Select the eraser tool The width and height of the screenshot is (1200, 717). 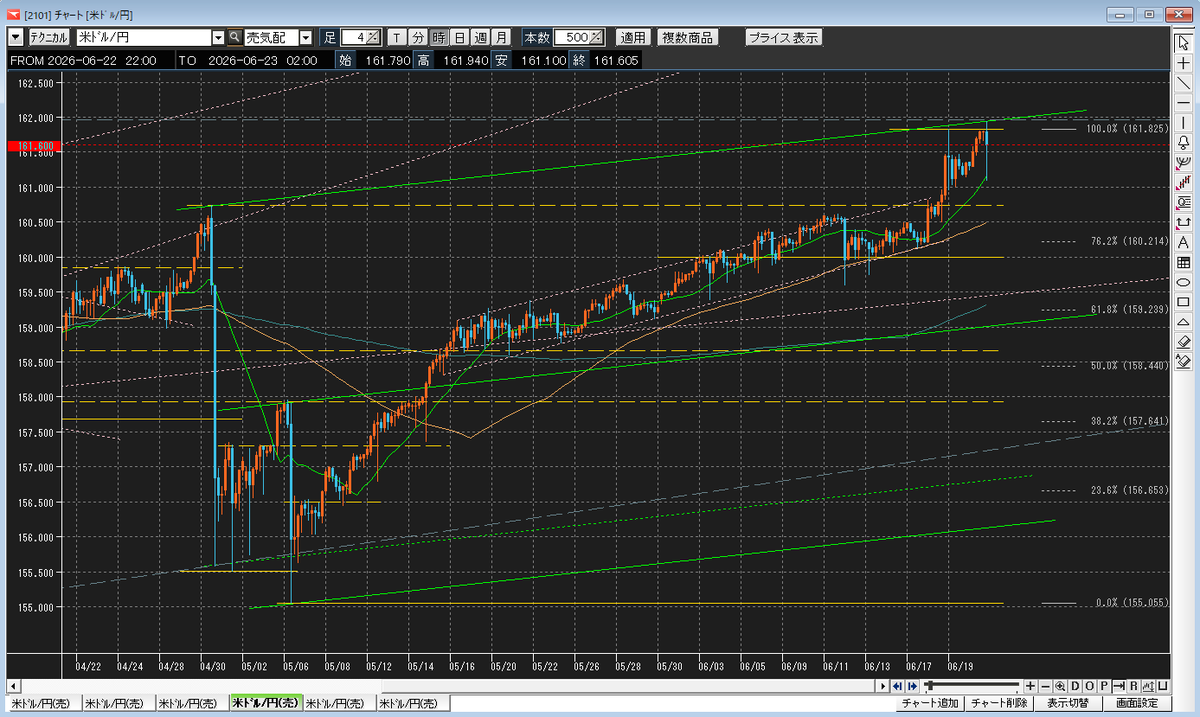(x=1183, y=341)
